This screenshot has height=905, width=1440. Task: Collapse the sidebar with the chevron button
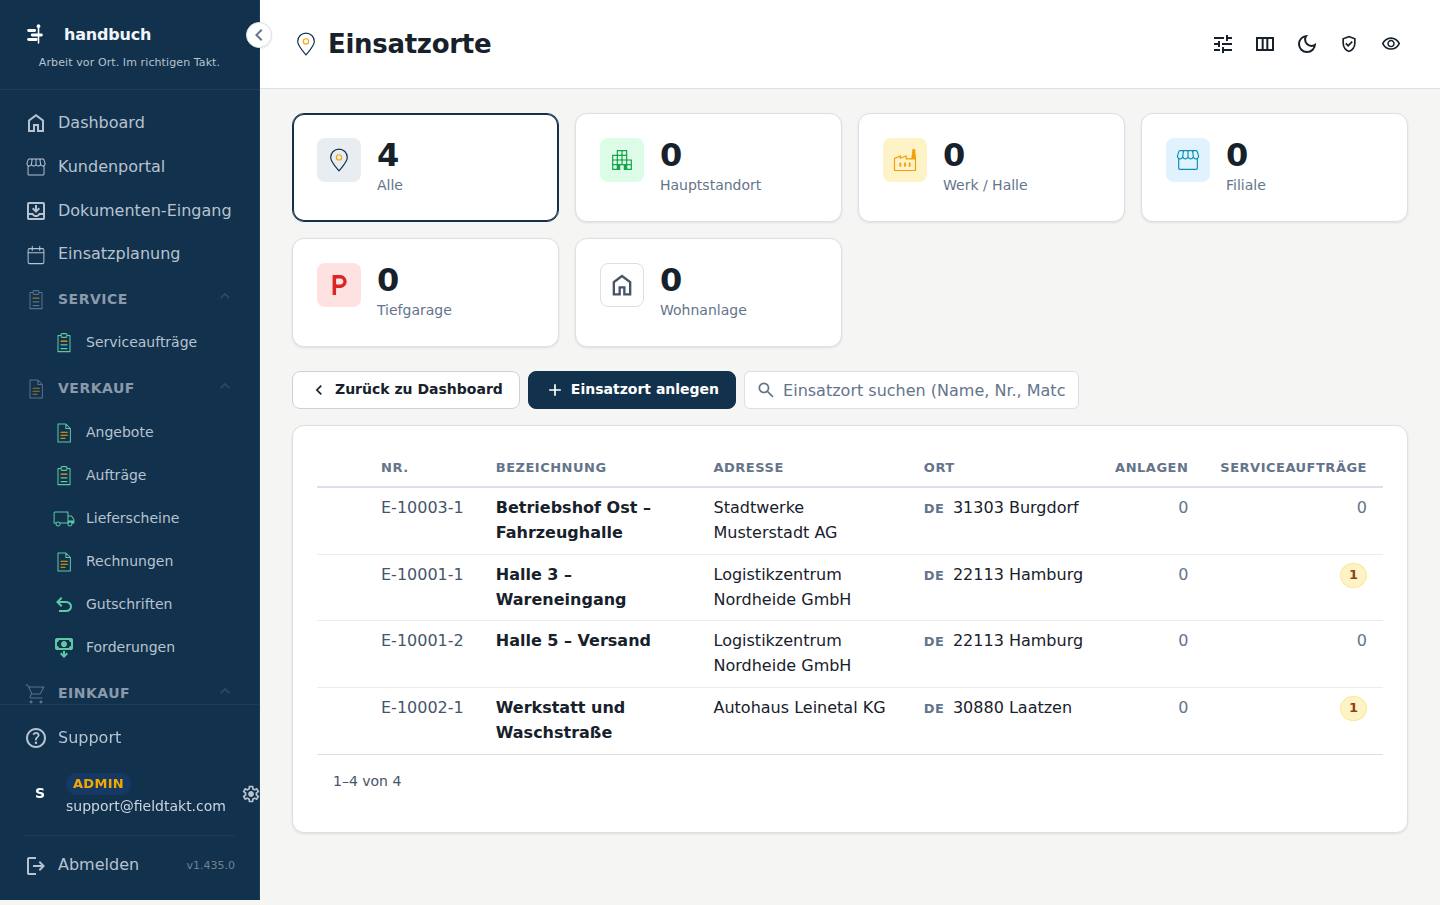[258, 35]
